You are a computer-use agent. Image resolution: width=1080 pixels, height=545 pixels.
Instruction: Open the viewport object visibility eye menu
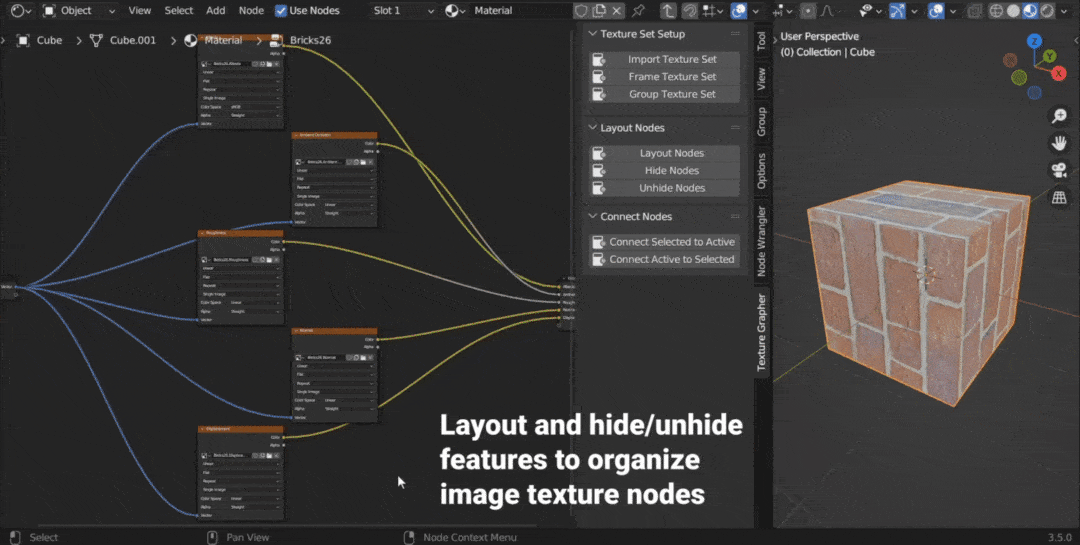[871, 10]
